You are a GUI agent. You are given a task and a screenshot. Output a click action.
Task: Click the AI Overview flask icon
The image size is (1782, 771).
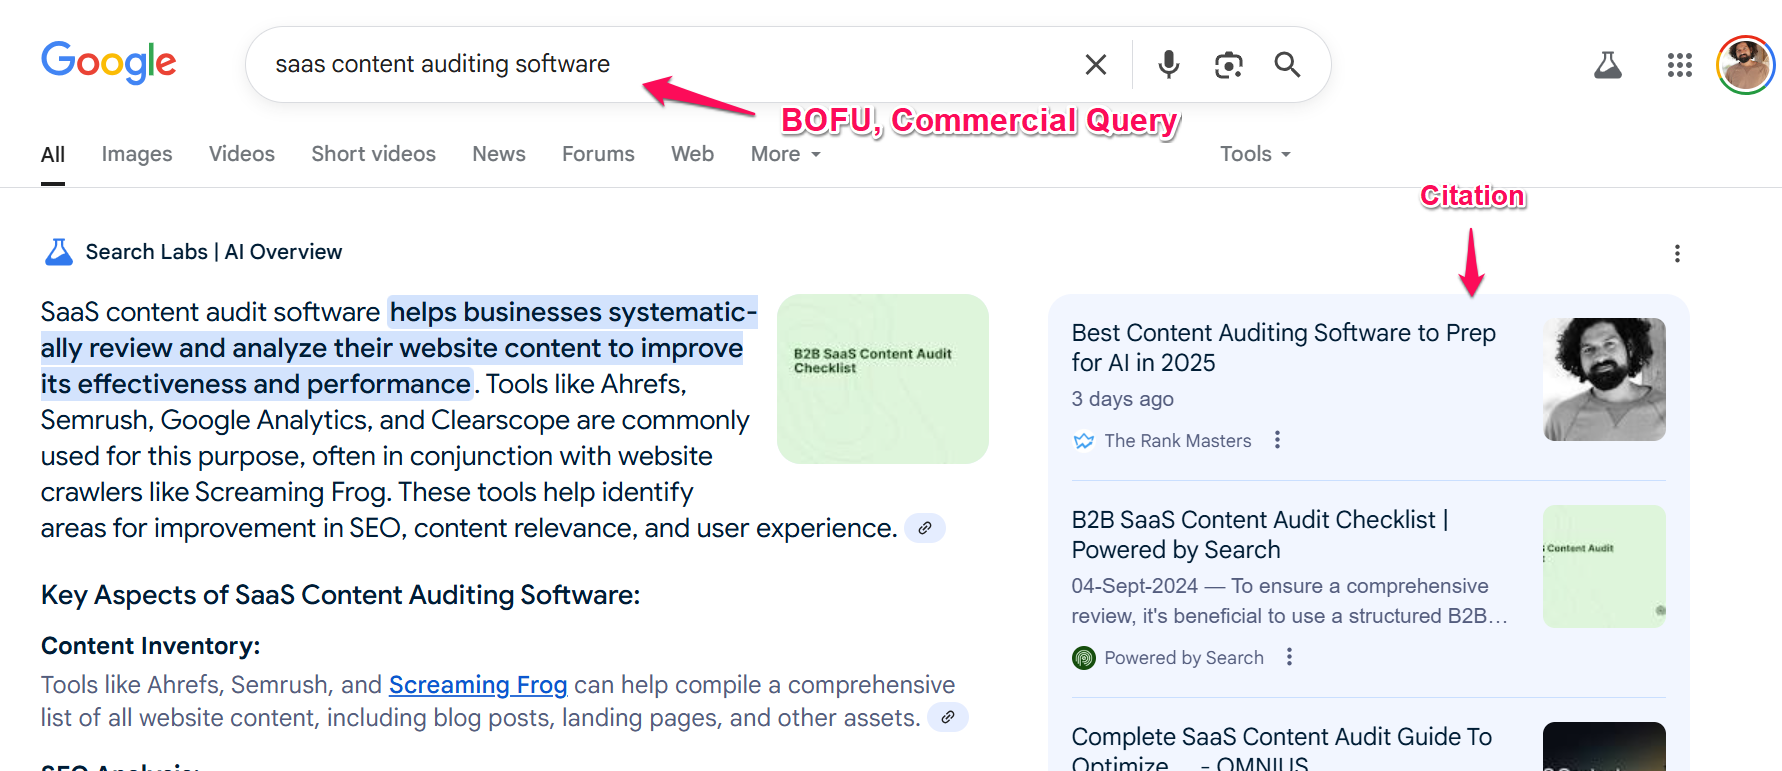tap(59, 252)
